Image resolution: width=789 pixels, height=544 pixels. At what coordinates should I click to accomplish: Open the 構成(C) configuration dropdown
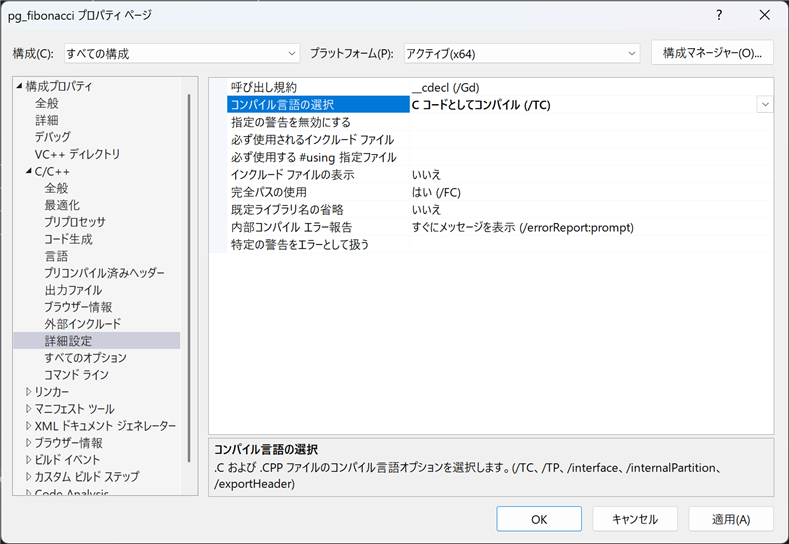coord(182,53)
